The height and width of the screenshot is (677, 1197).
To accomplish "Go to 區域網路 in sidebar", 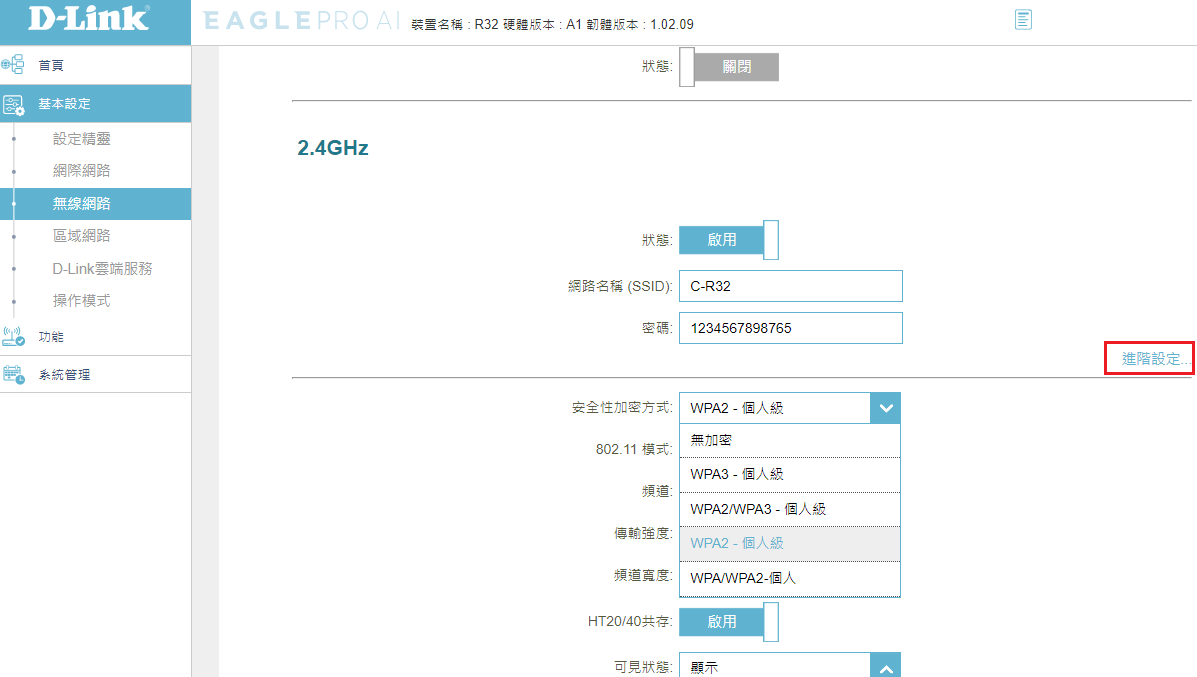I will (x=82, y=236).
